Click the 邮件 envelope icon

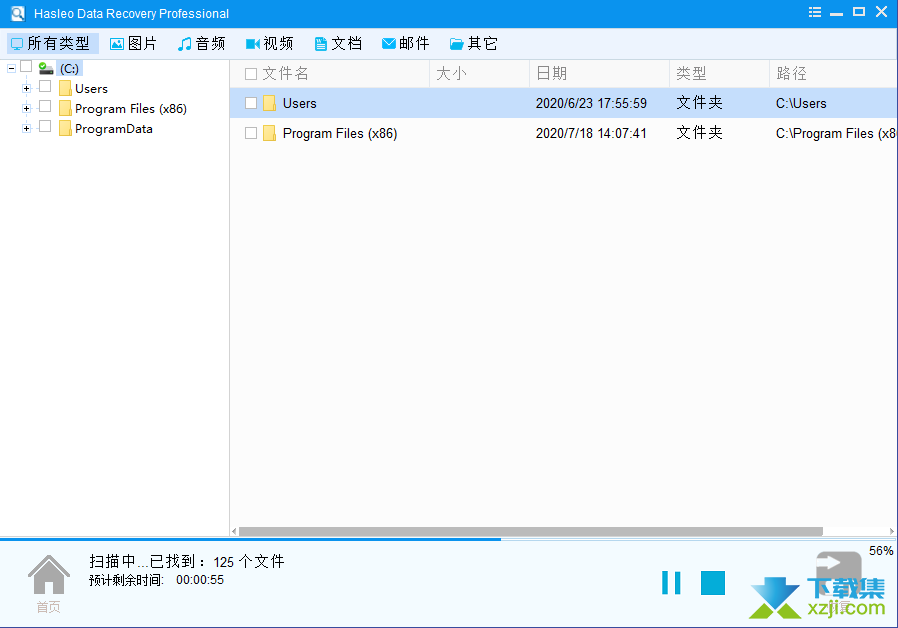pos(389,44)
